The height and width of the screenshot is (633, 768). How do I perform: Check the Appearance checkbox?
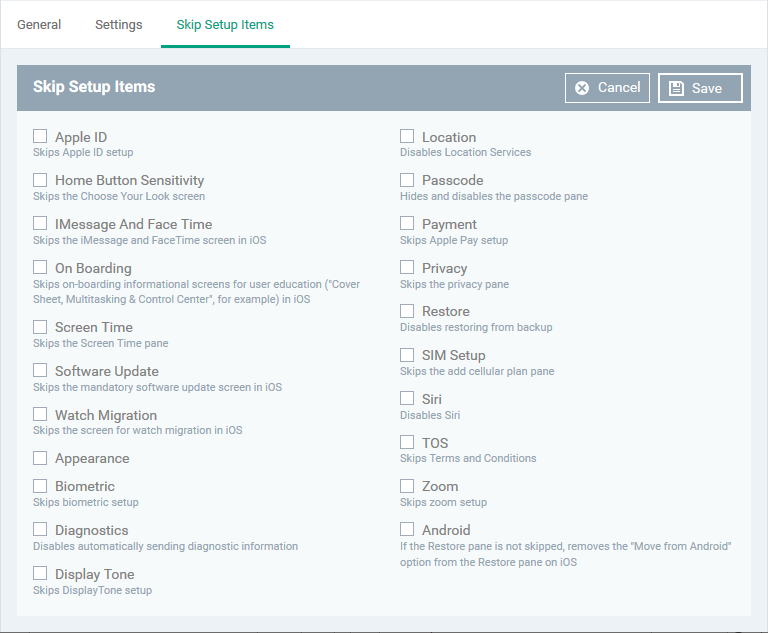40,458
